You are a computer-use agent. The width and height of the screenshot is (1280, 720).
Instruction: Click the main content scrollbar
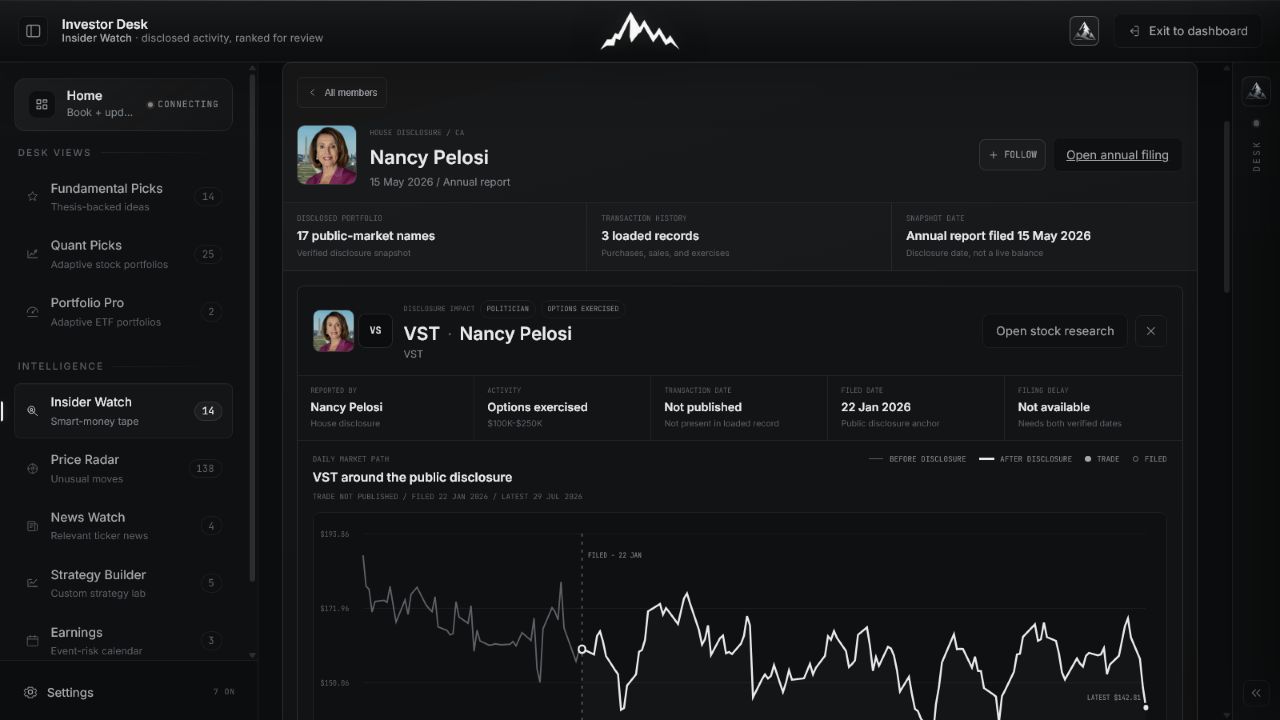click(1227, 207)
